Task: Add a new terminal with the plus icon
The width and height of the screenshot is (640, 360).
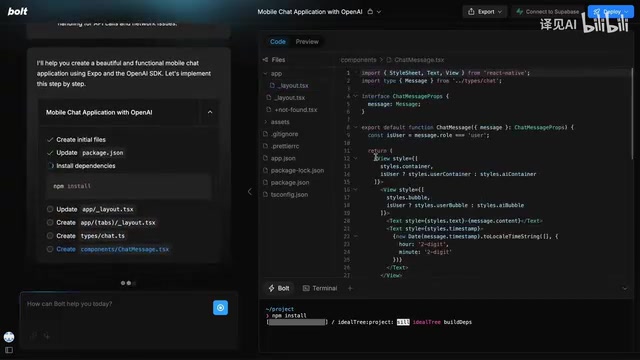Action: [x=350, y=288]
